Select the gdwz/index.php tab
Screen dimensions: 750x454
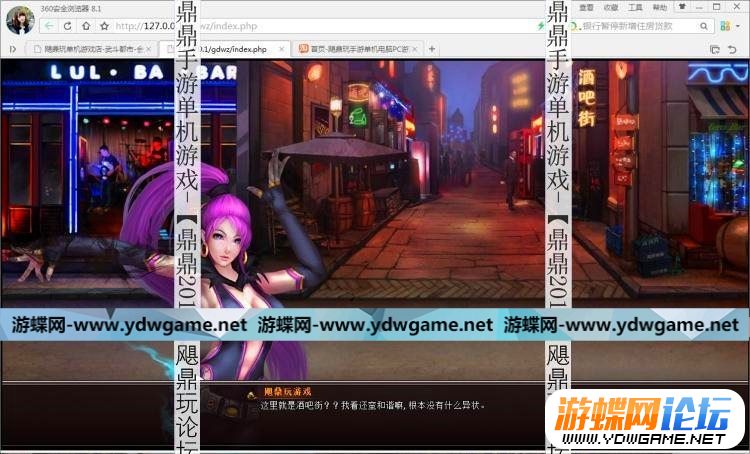pos(224,49)
